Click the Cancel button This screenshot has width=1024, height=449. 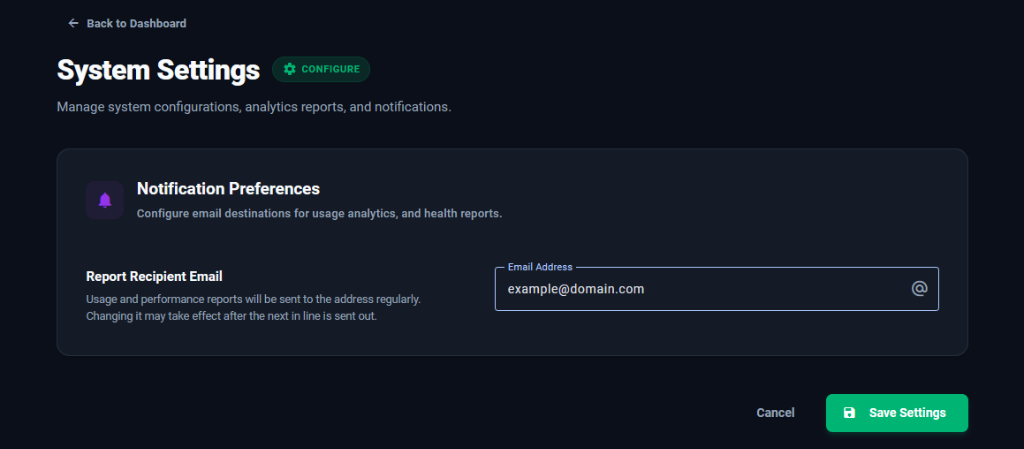click(x=775, y=413)
